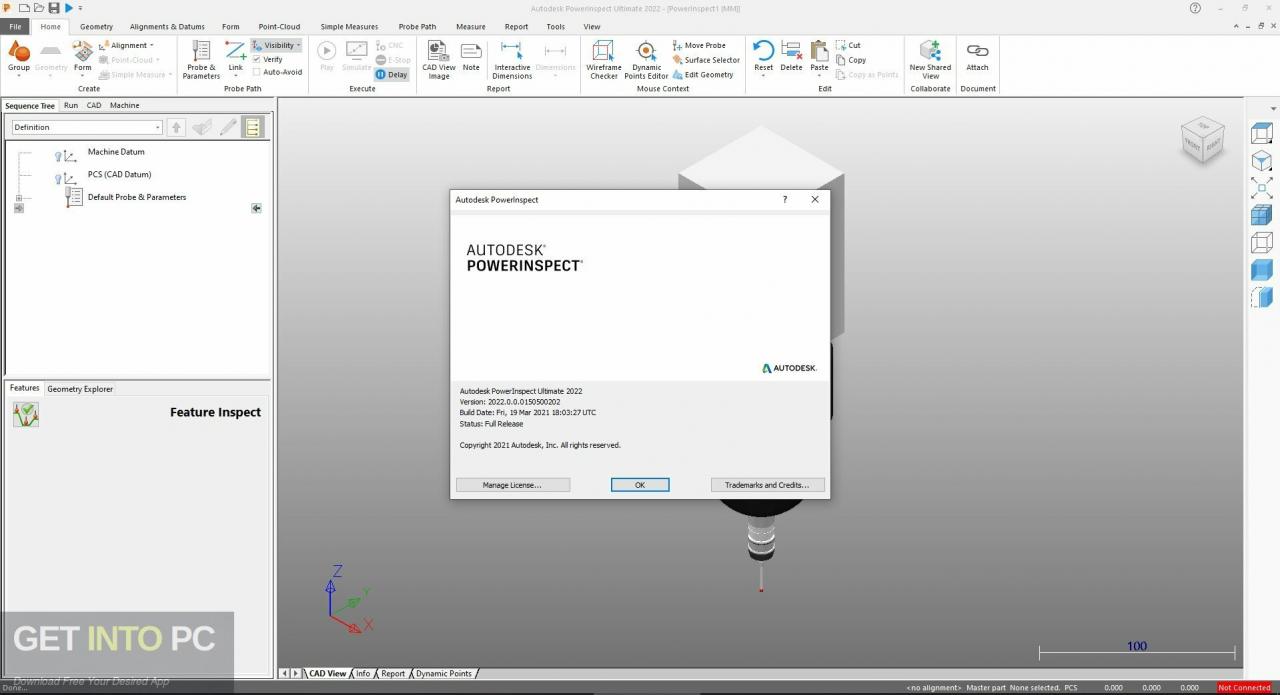Attach a document

[x=977, y=57]
